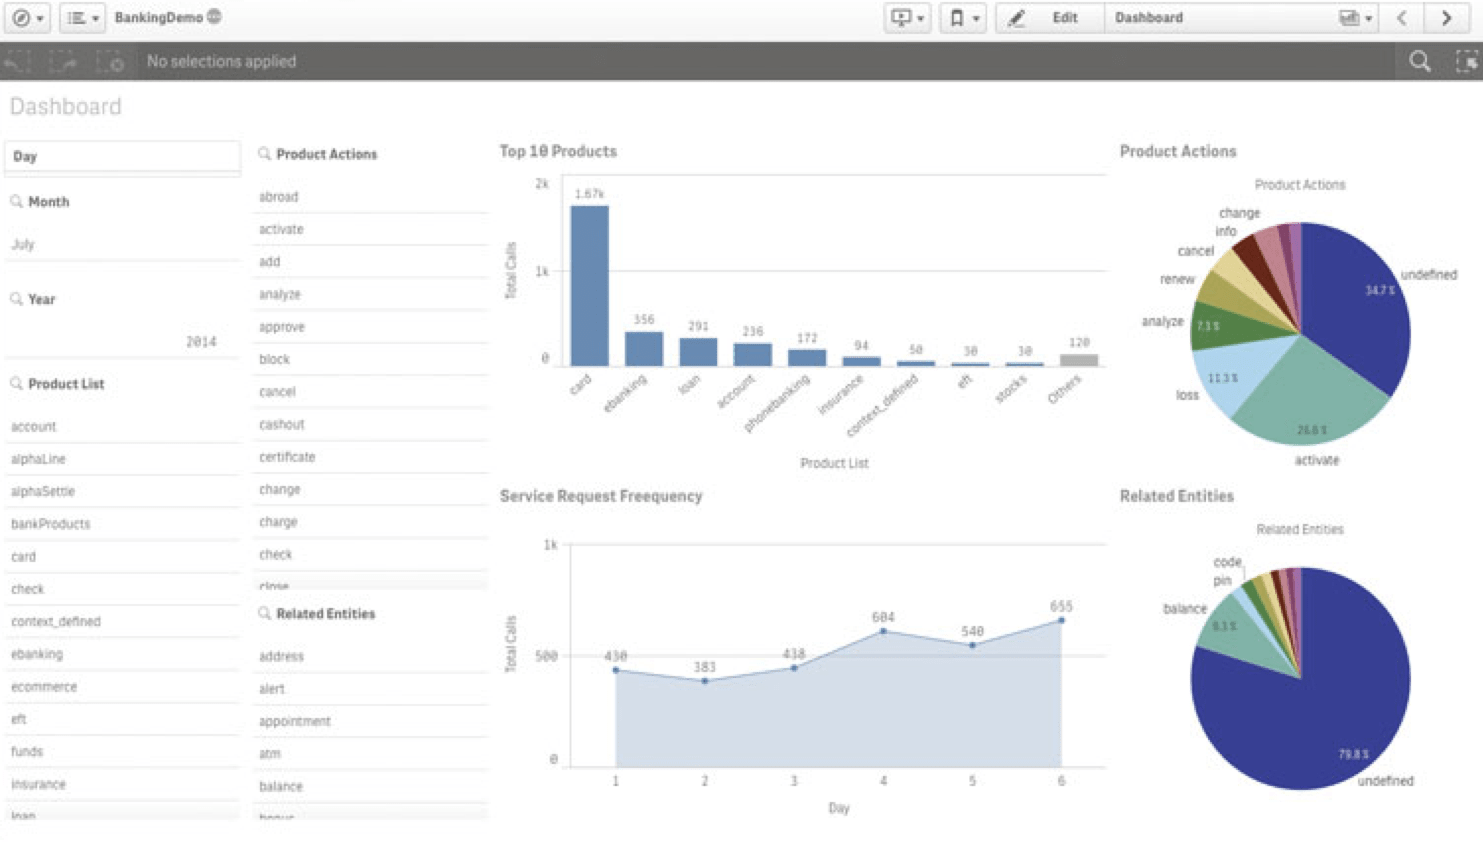This screenshot has width=1483, height=842.
Task: Go to the previous sheet arrow
Action: coord(1402,18)
